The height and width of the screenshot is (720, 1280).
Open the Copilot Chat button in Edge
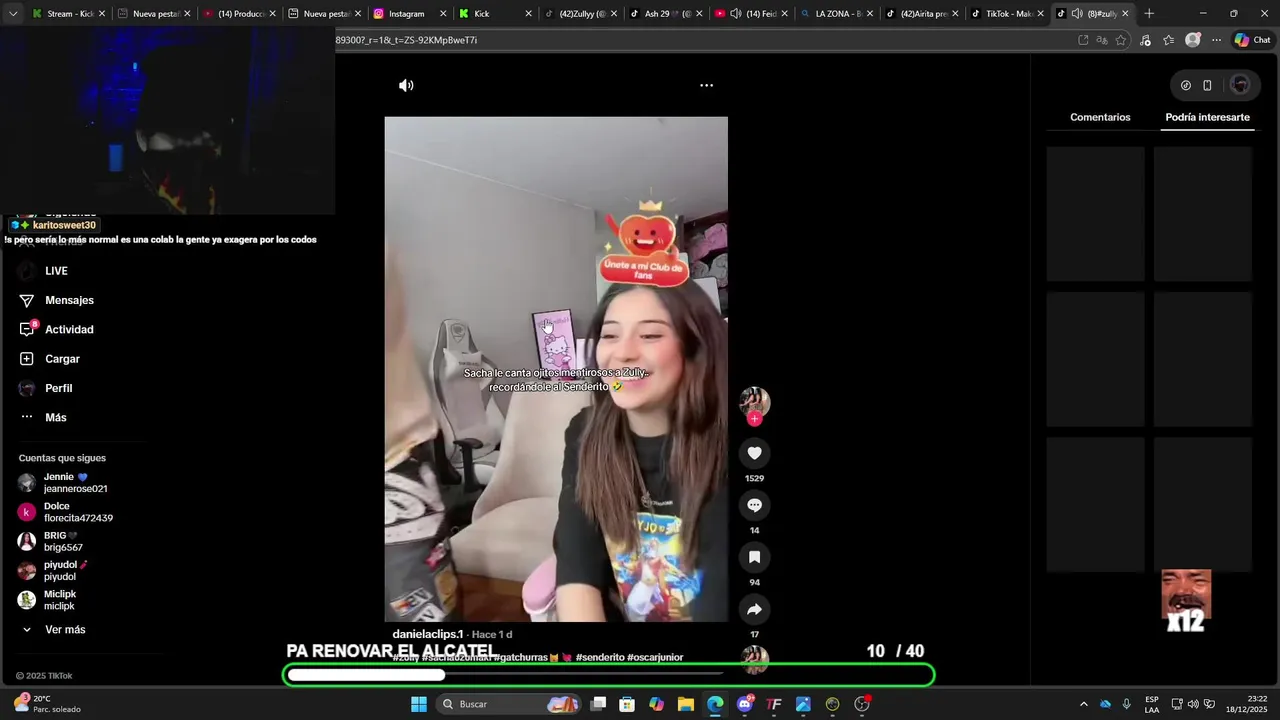[1252, 40]
